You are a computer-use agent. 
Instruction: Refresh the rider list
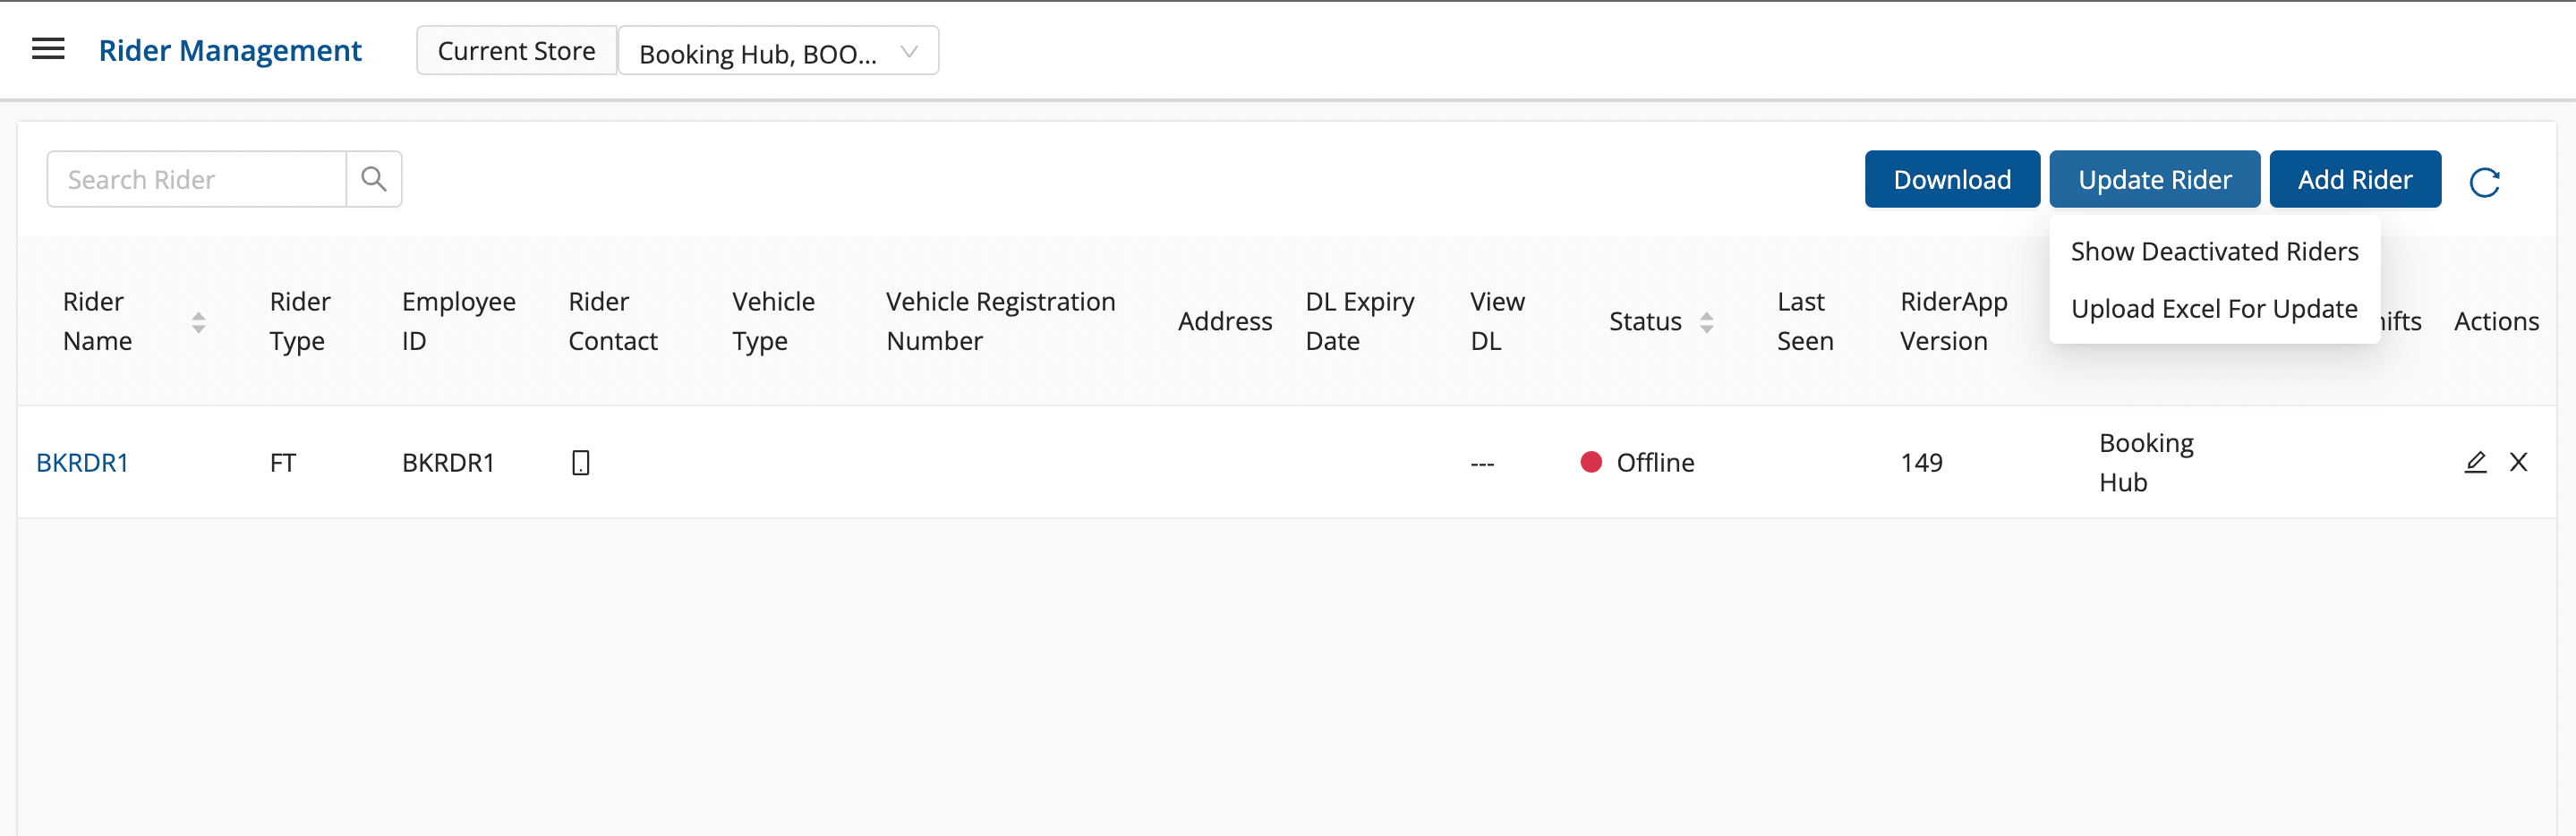point(2484,182)
